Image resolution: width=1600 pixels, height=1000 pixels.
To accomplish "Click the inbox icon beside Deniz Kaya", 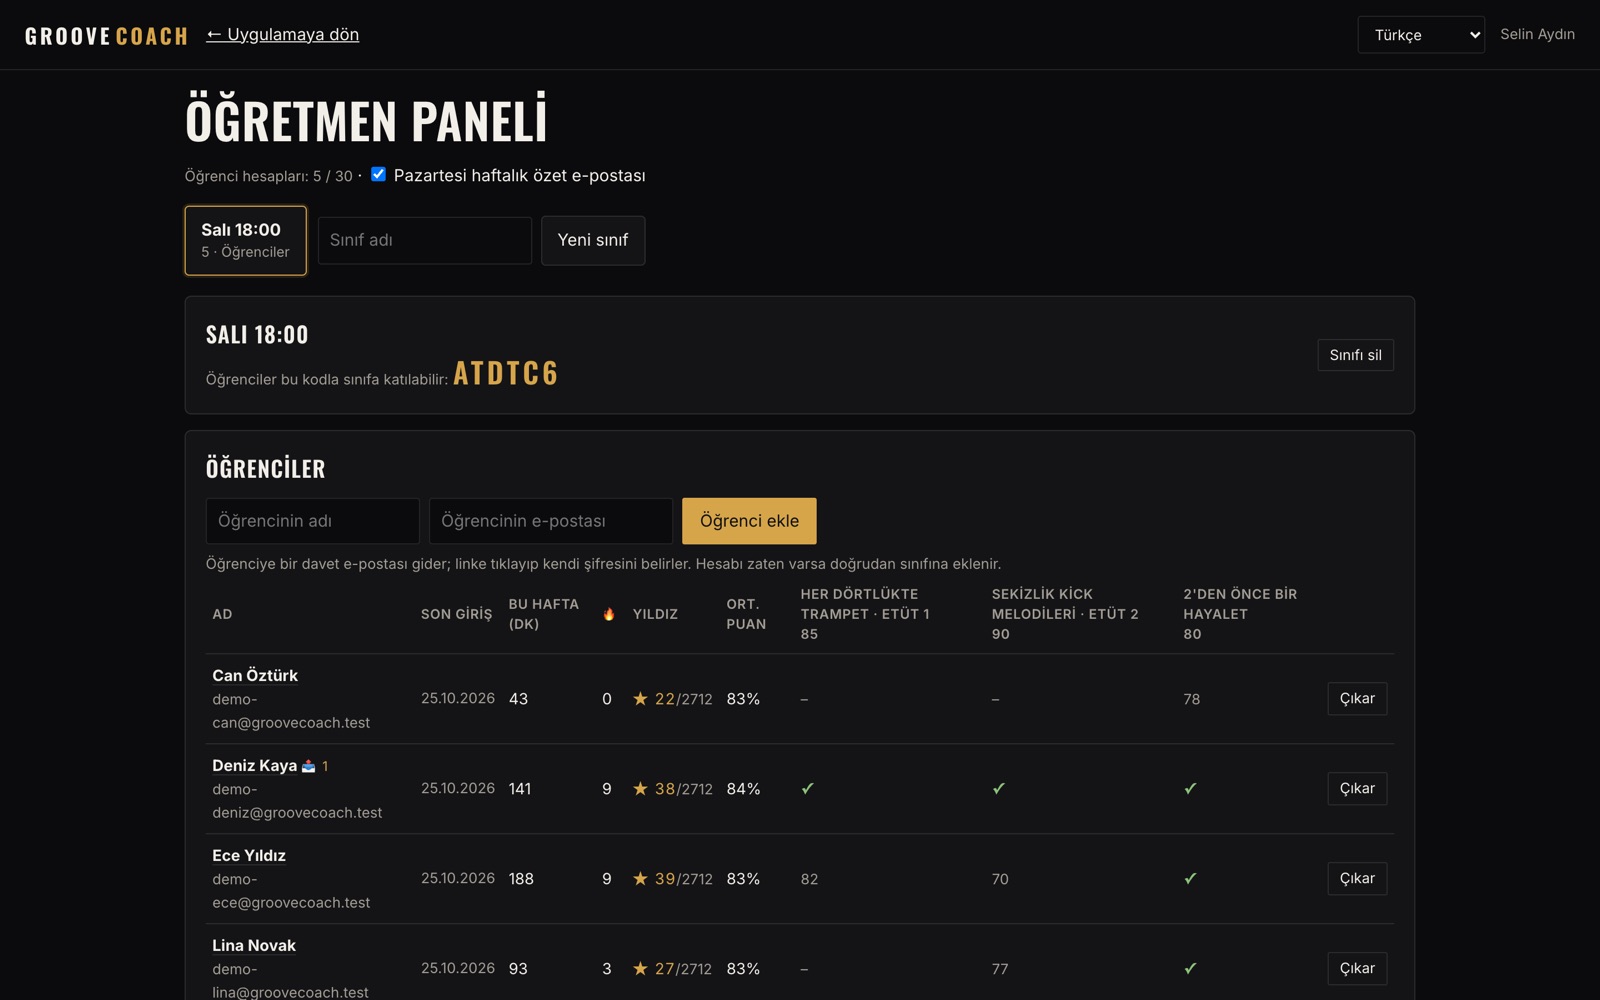I will [308, 766].
